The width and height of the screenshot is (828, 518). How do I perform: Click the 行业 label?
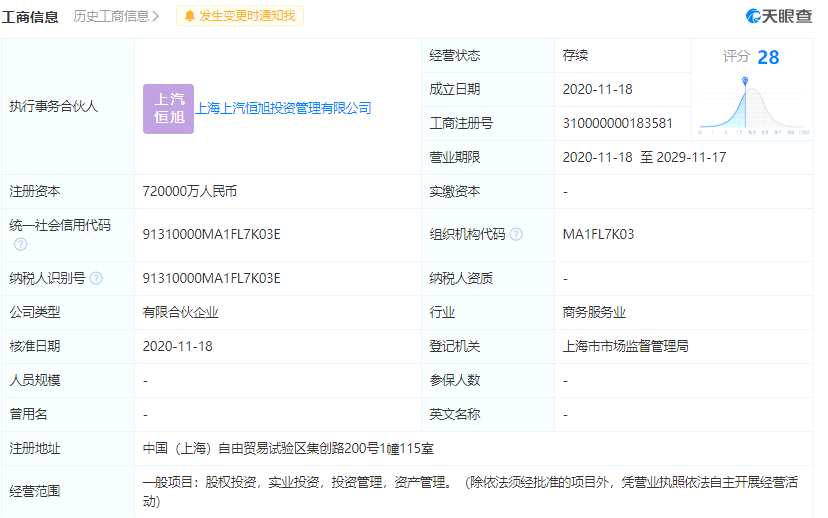click(442, 312)
